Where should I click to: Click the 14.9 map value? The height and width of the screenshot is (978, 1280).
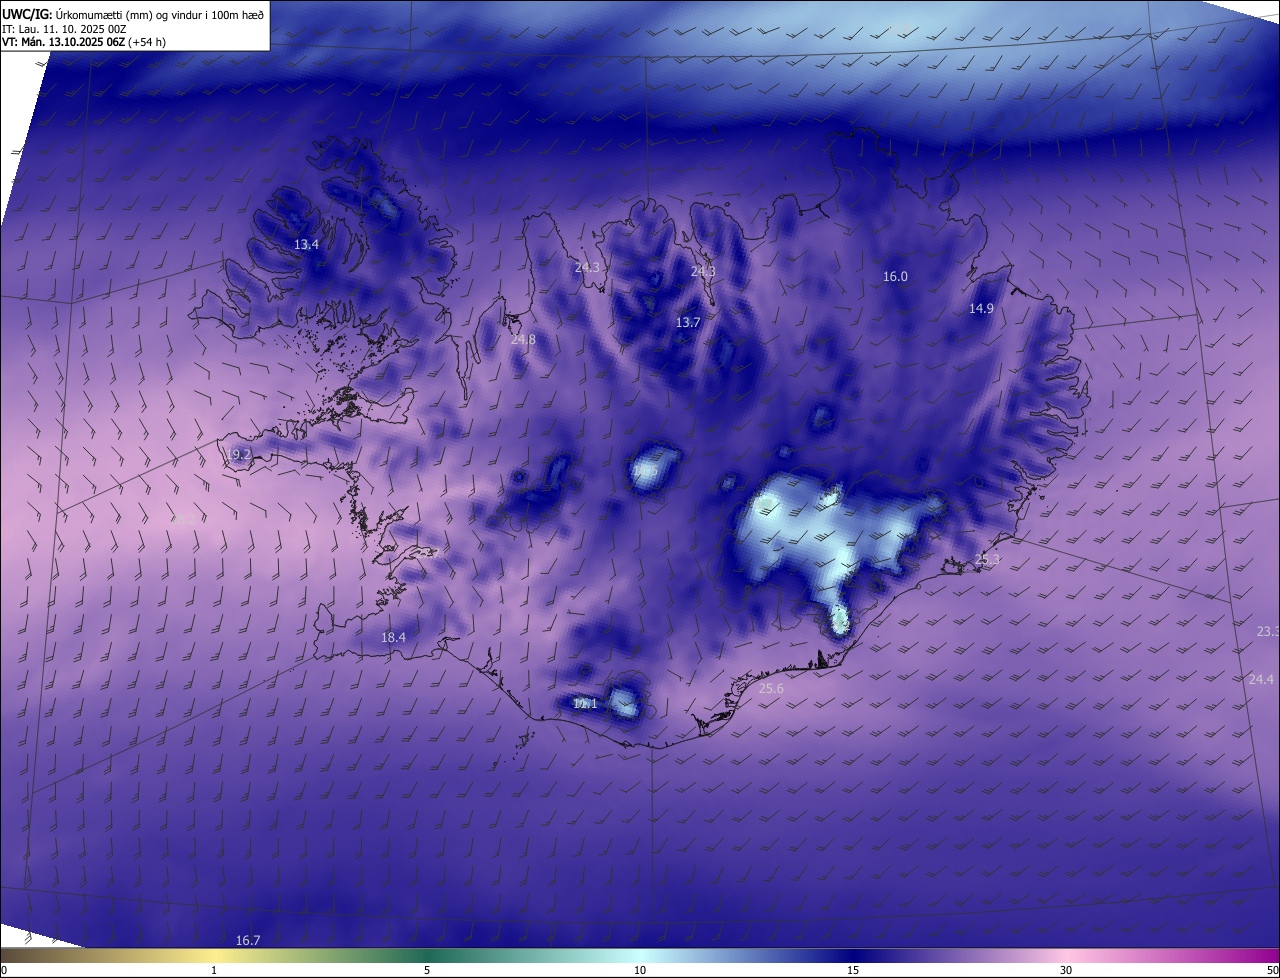981,308
